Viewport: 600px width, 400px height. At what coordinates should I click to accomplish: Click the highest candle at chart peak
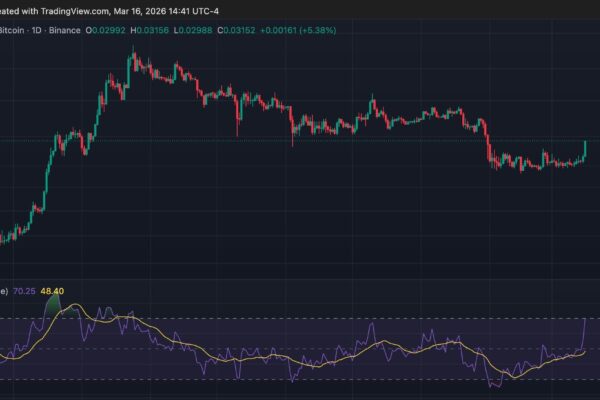coord(131,62)
